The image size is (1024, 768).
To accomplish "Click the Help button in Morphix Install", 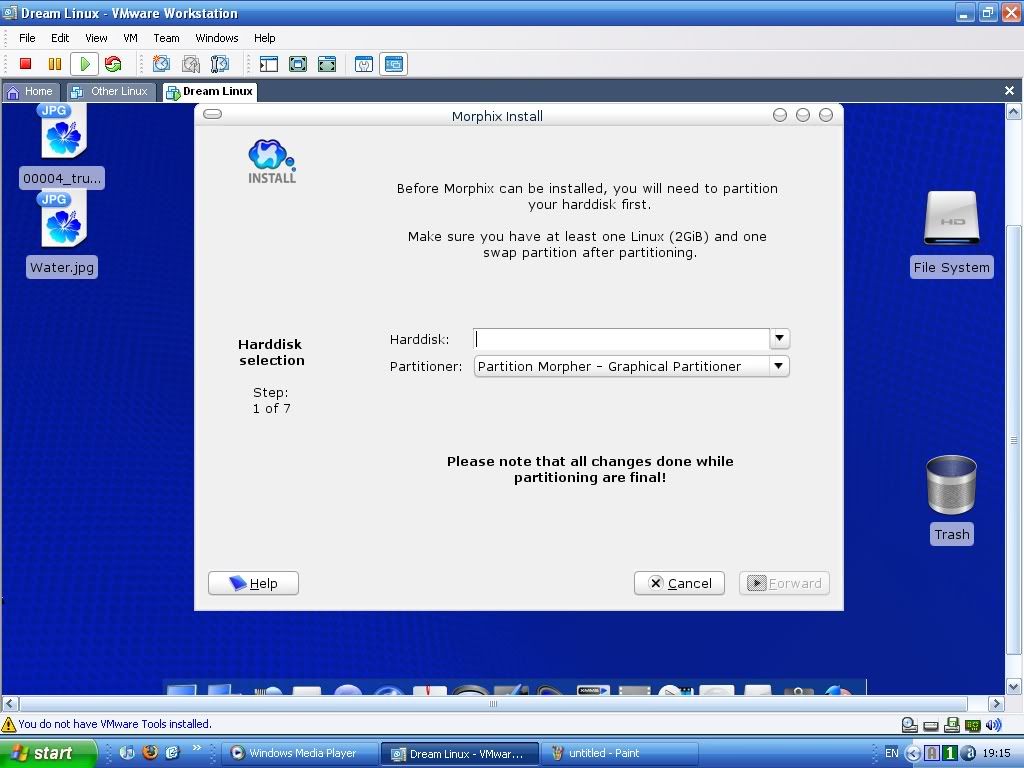I will pyautogui.click(x=253, y=583).
